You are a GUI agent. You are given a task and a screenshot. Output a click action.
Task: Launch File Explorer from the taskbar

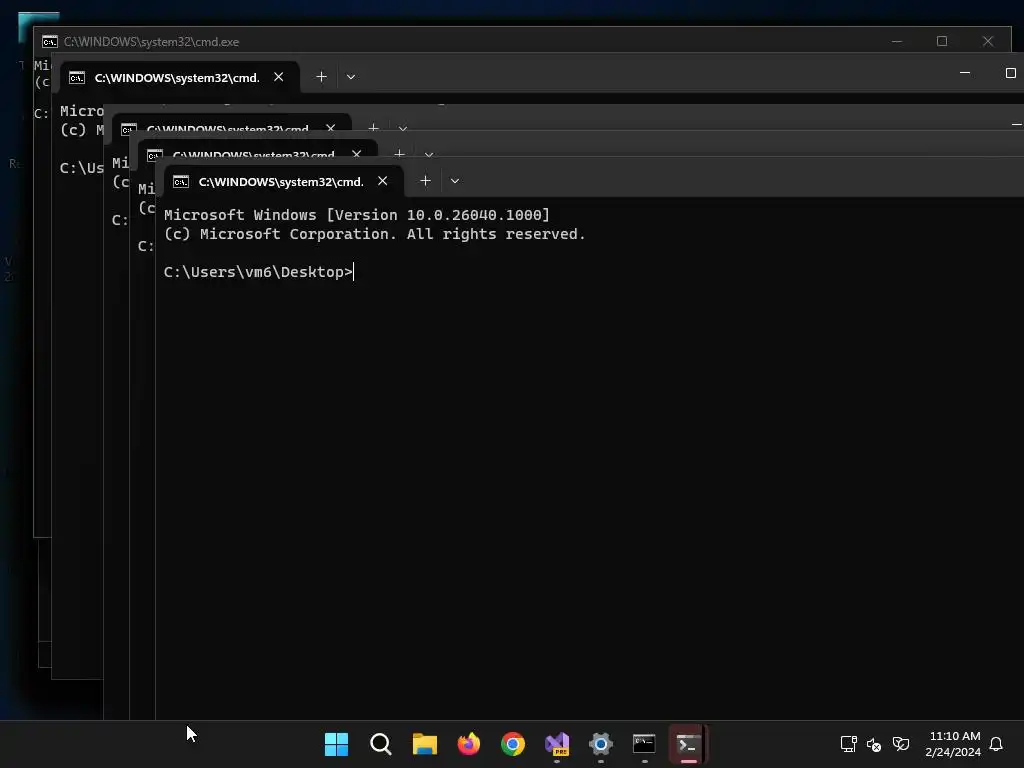click(424, 744)
